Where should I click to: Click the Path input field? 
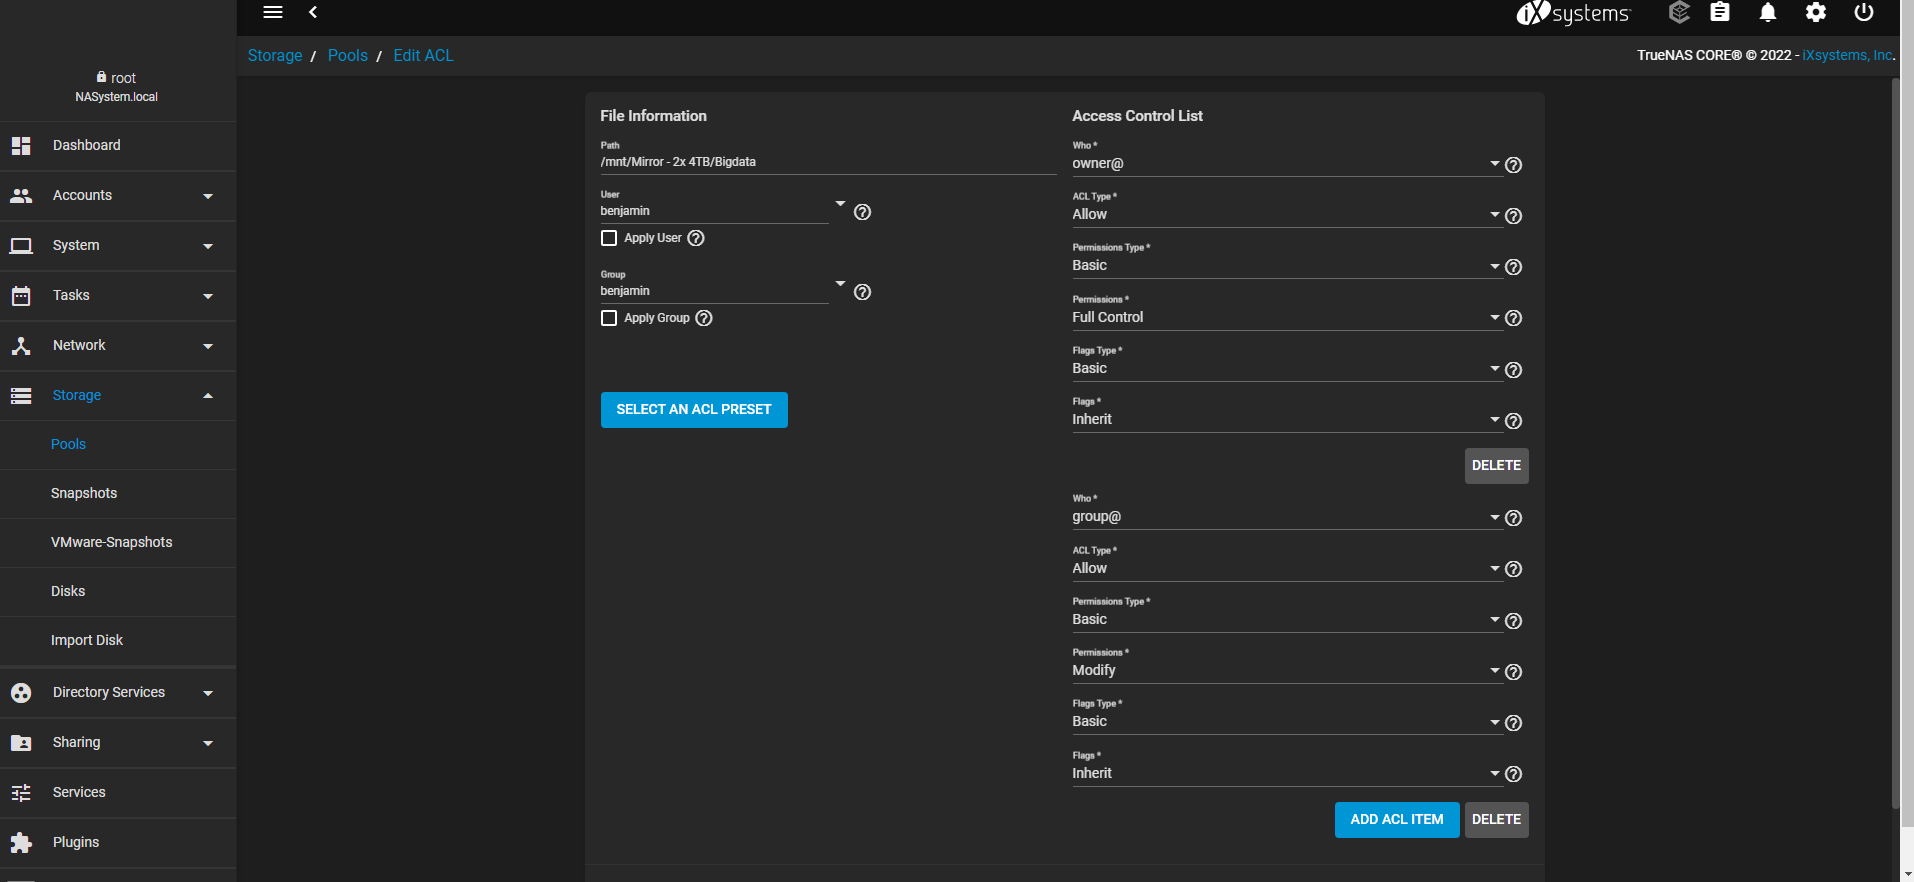click(828, 162)
